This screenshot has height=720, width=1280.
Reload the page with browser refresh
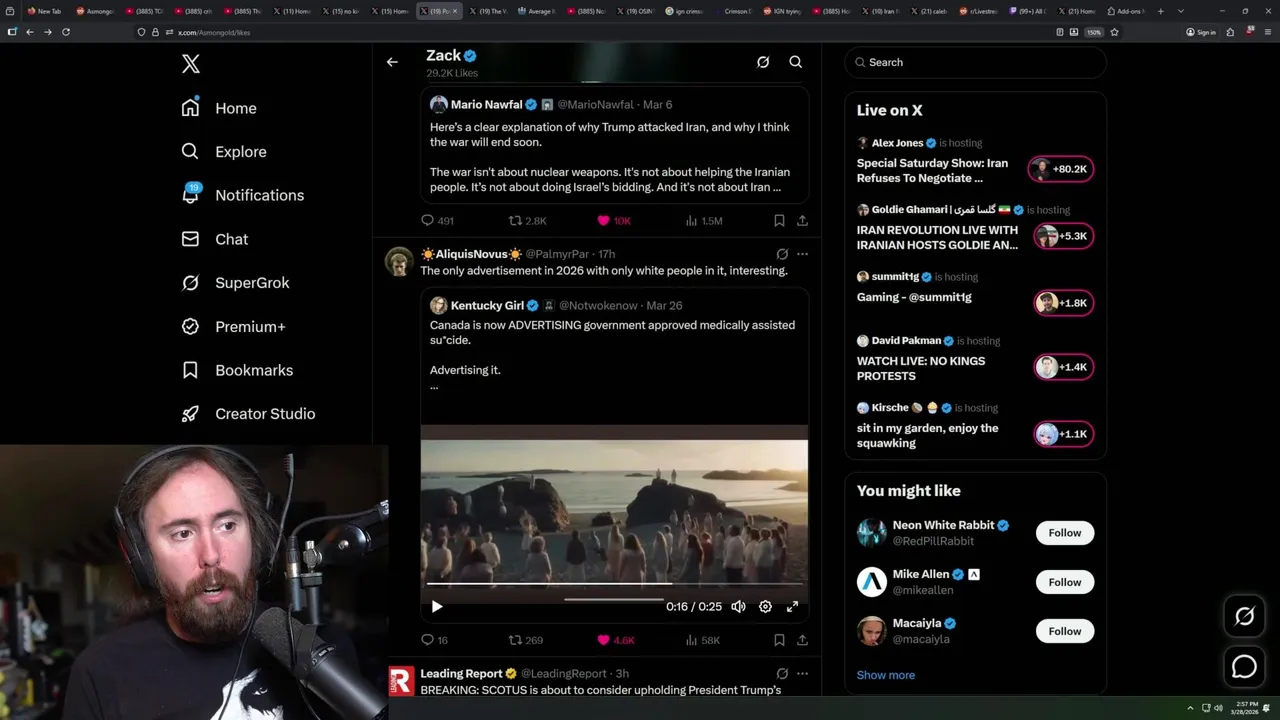pyautogui.click(x=66, y=32)
